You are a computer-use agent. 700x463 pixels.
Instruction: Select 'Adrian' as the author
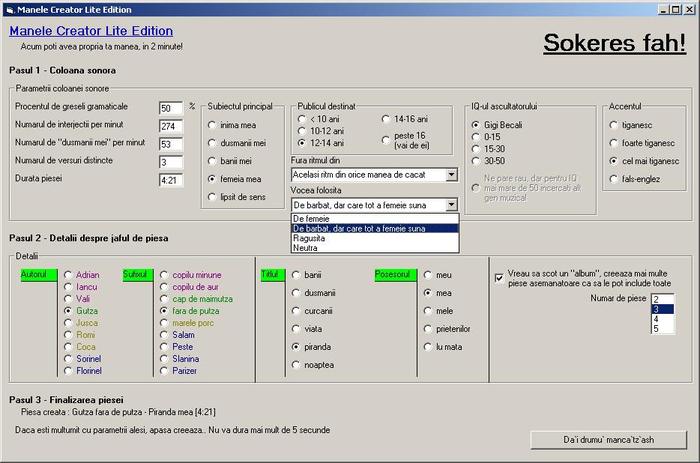68,274
